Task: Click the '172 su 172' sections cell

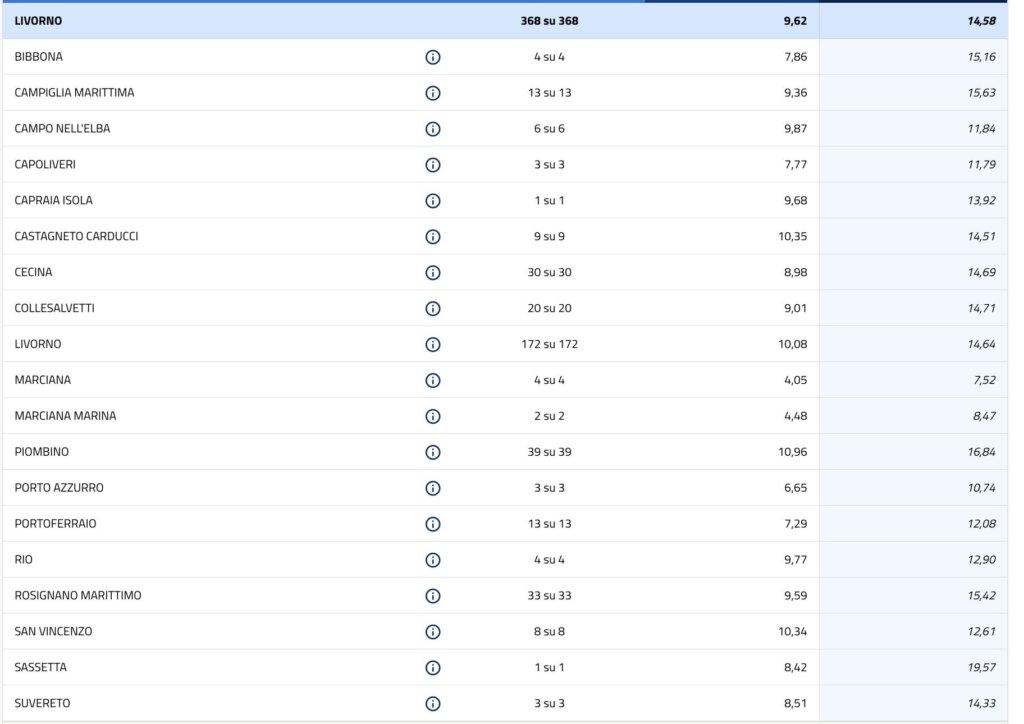Action: (549, 345)
